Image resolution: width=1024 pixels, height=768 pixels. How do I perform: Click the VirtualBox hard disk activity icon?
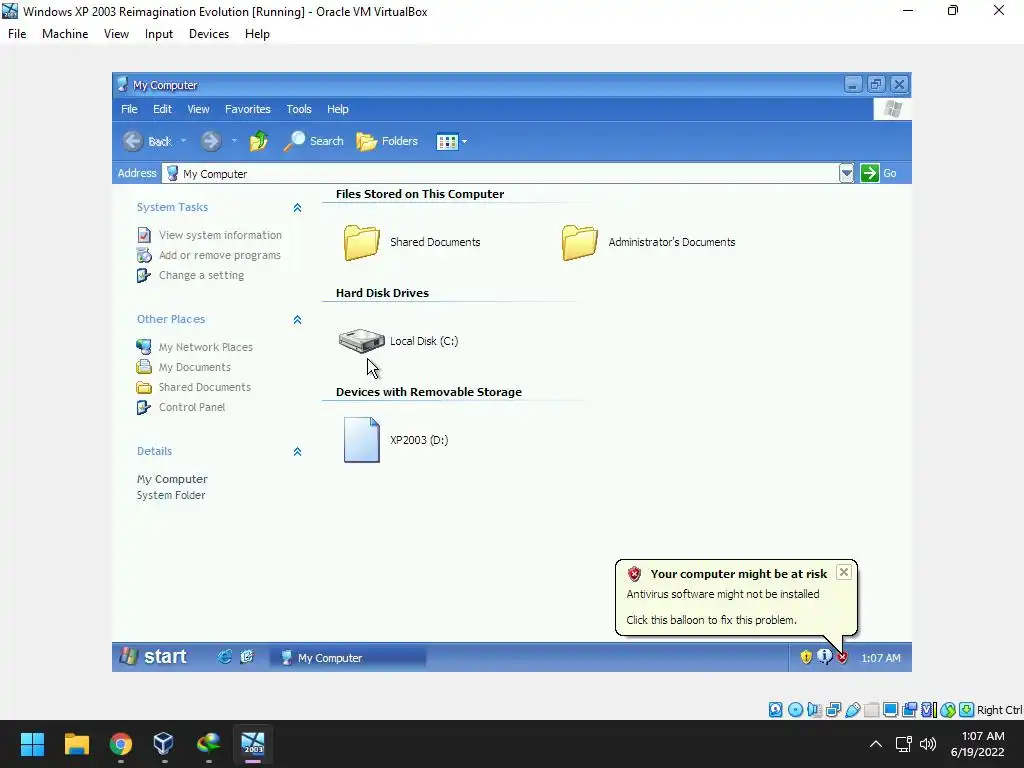(x=775, y=710)
